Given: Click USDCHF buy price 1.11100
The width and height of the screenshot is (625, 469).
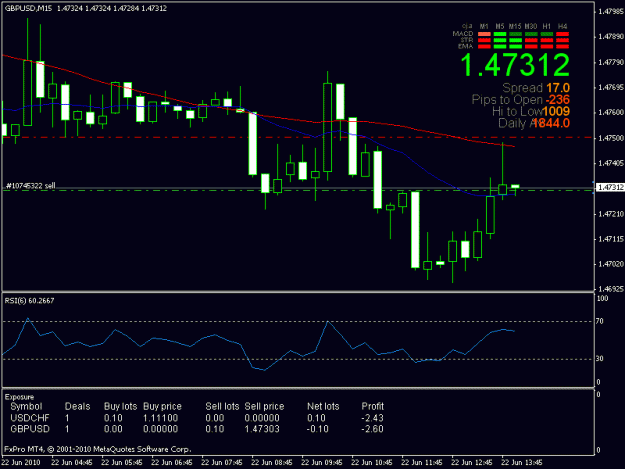Looking at the screenshot, I should [160, 418].
